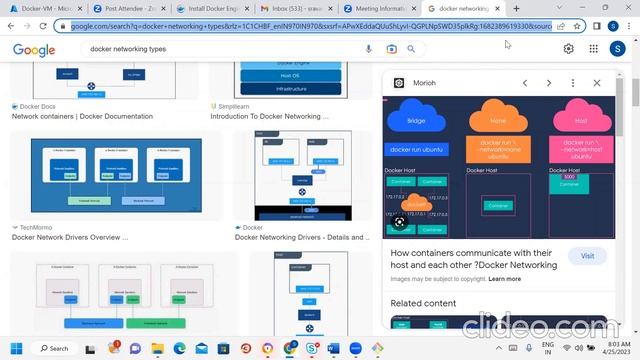This screenshot has width=640, height=360.
Task: Switch to the Meeting Information tab
Action: 380,9
